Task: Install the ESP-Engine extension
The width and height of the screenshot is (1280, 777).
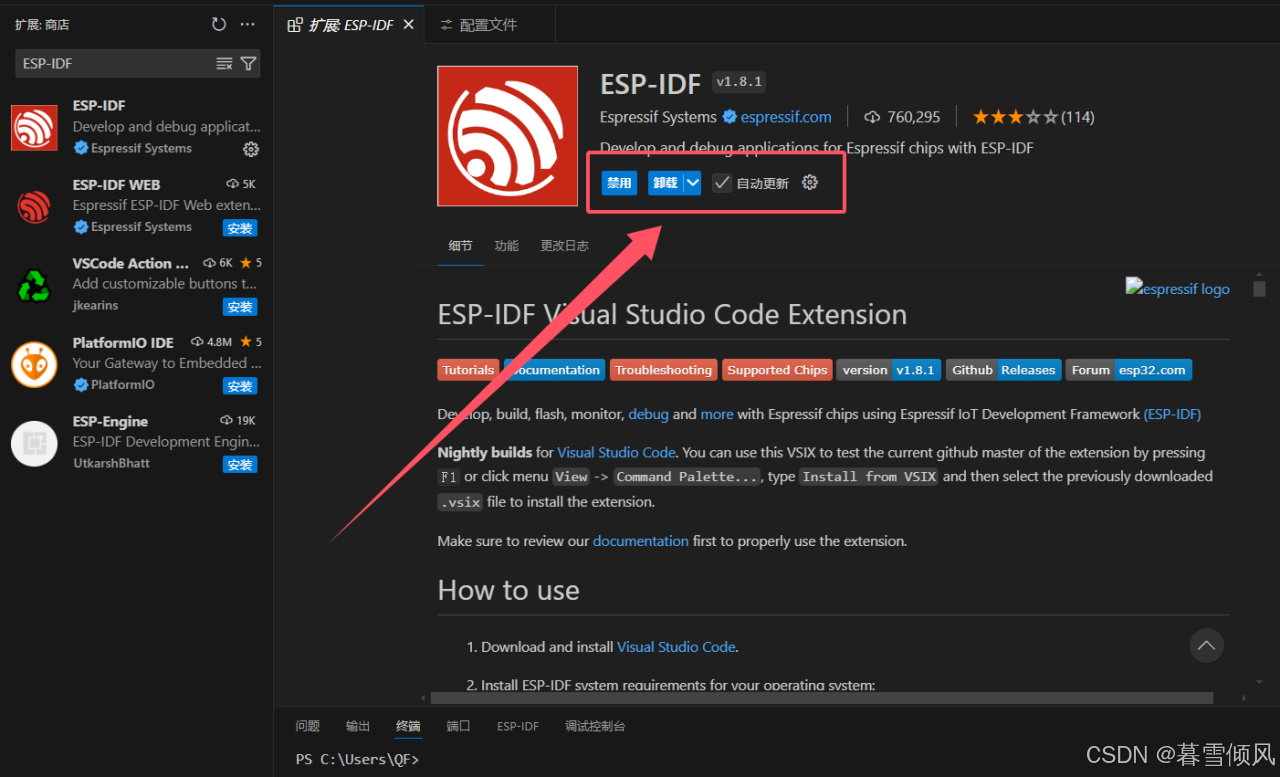Action: click(240, 465)
